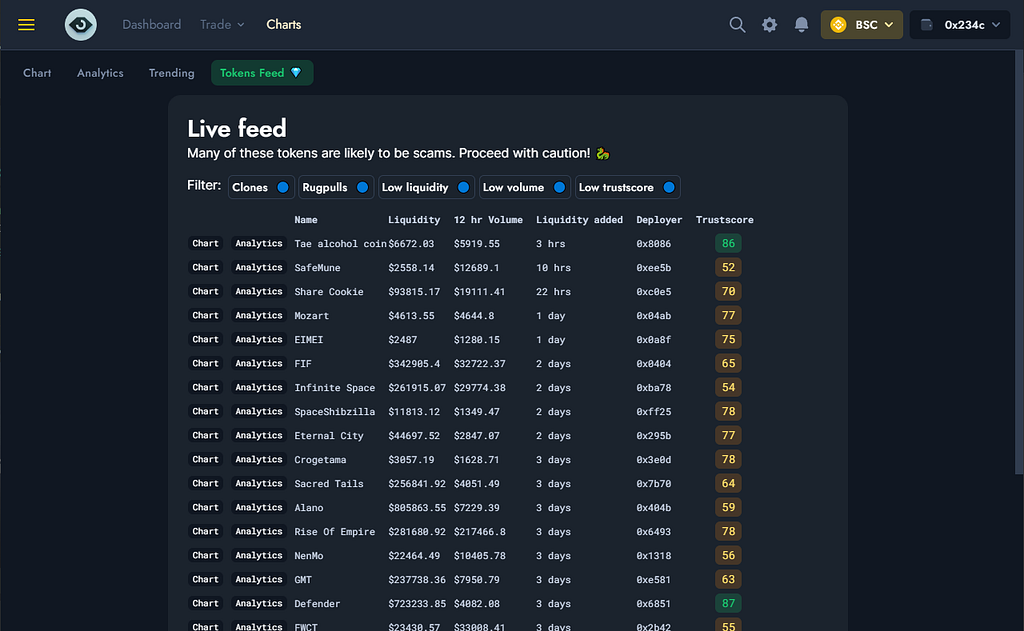Image resolution: width=1024 pixels, height=631 pixels.
Task: Switch to the Trending tab
Action: coord(172,73)
